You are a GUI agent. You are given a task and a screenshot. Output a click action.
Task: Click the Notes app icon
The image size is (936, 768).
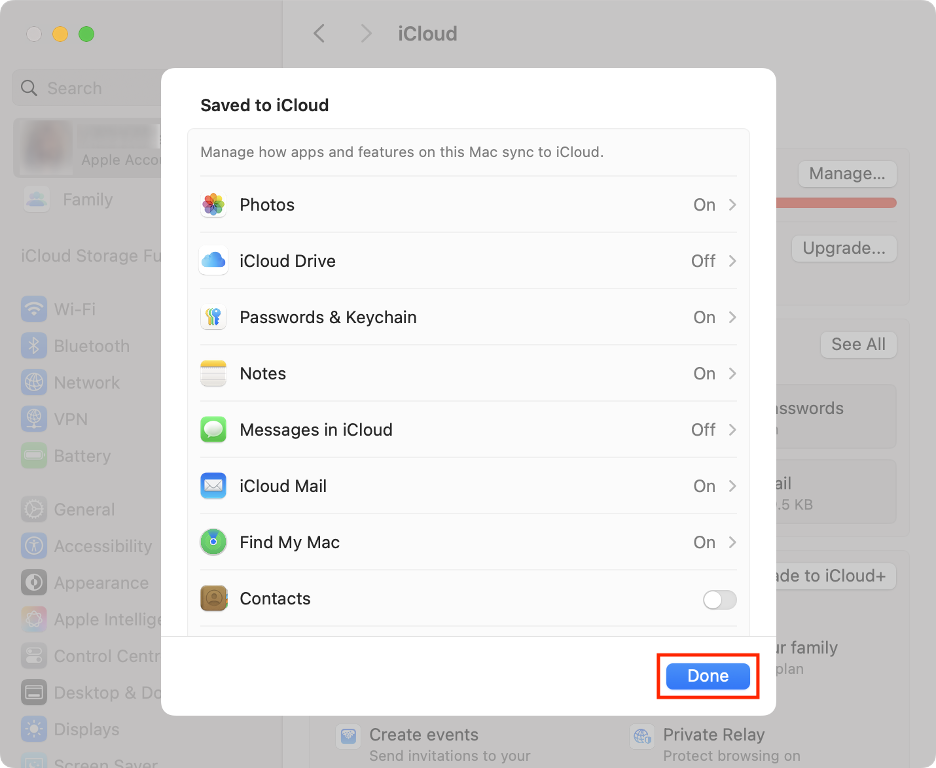(x=213, y=373)
